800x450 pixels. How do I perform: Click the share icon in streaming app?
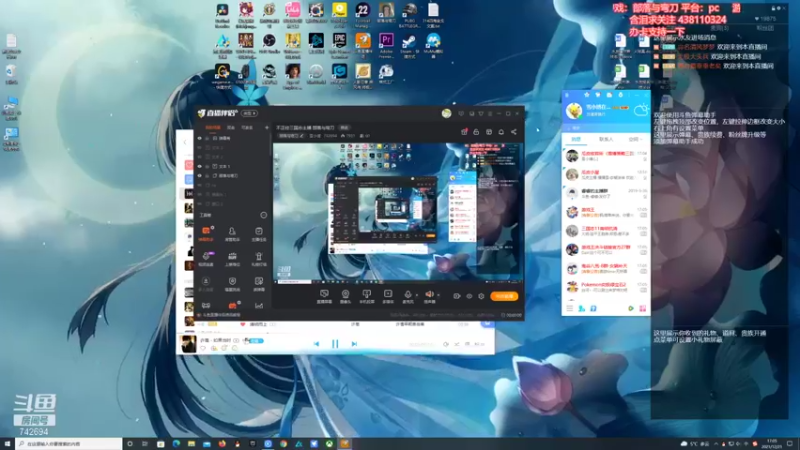coord(514,132)
